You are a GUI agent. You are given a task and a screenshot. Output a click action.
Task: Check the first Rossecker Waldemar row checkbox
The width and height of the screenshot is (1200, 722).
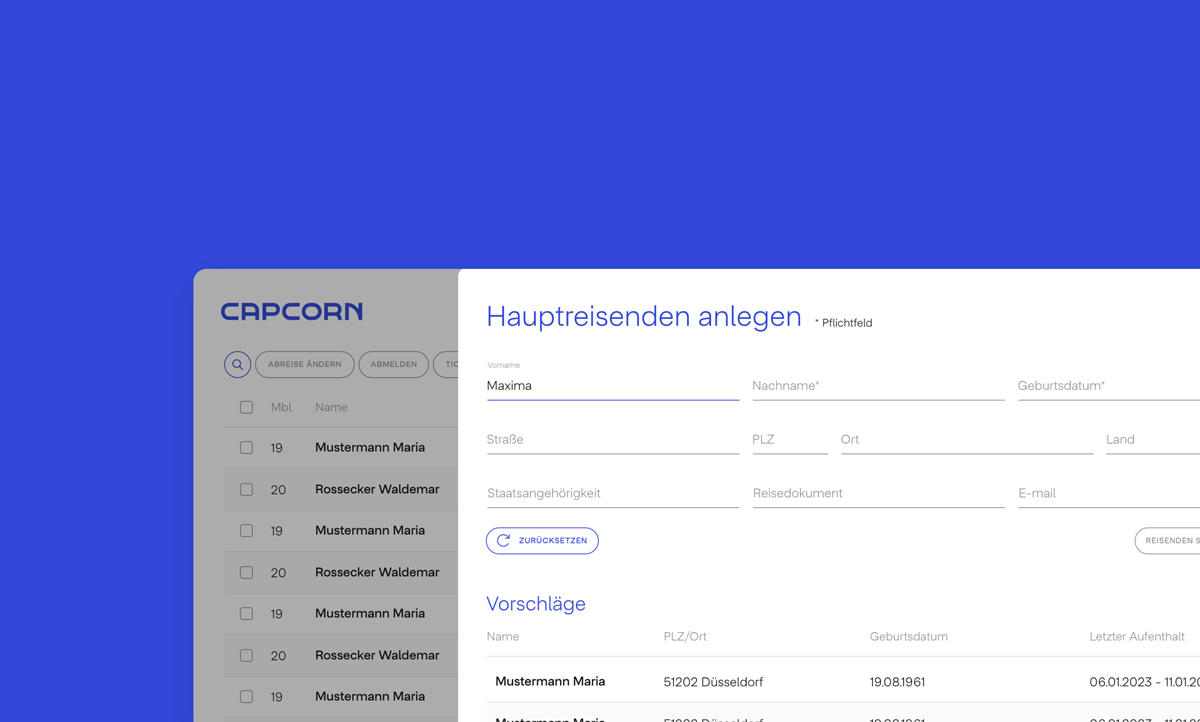pyautogui.click(x=246, y=490)
